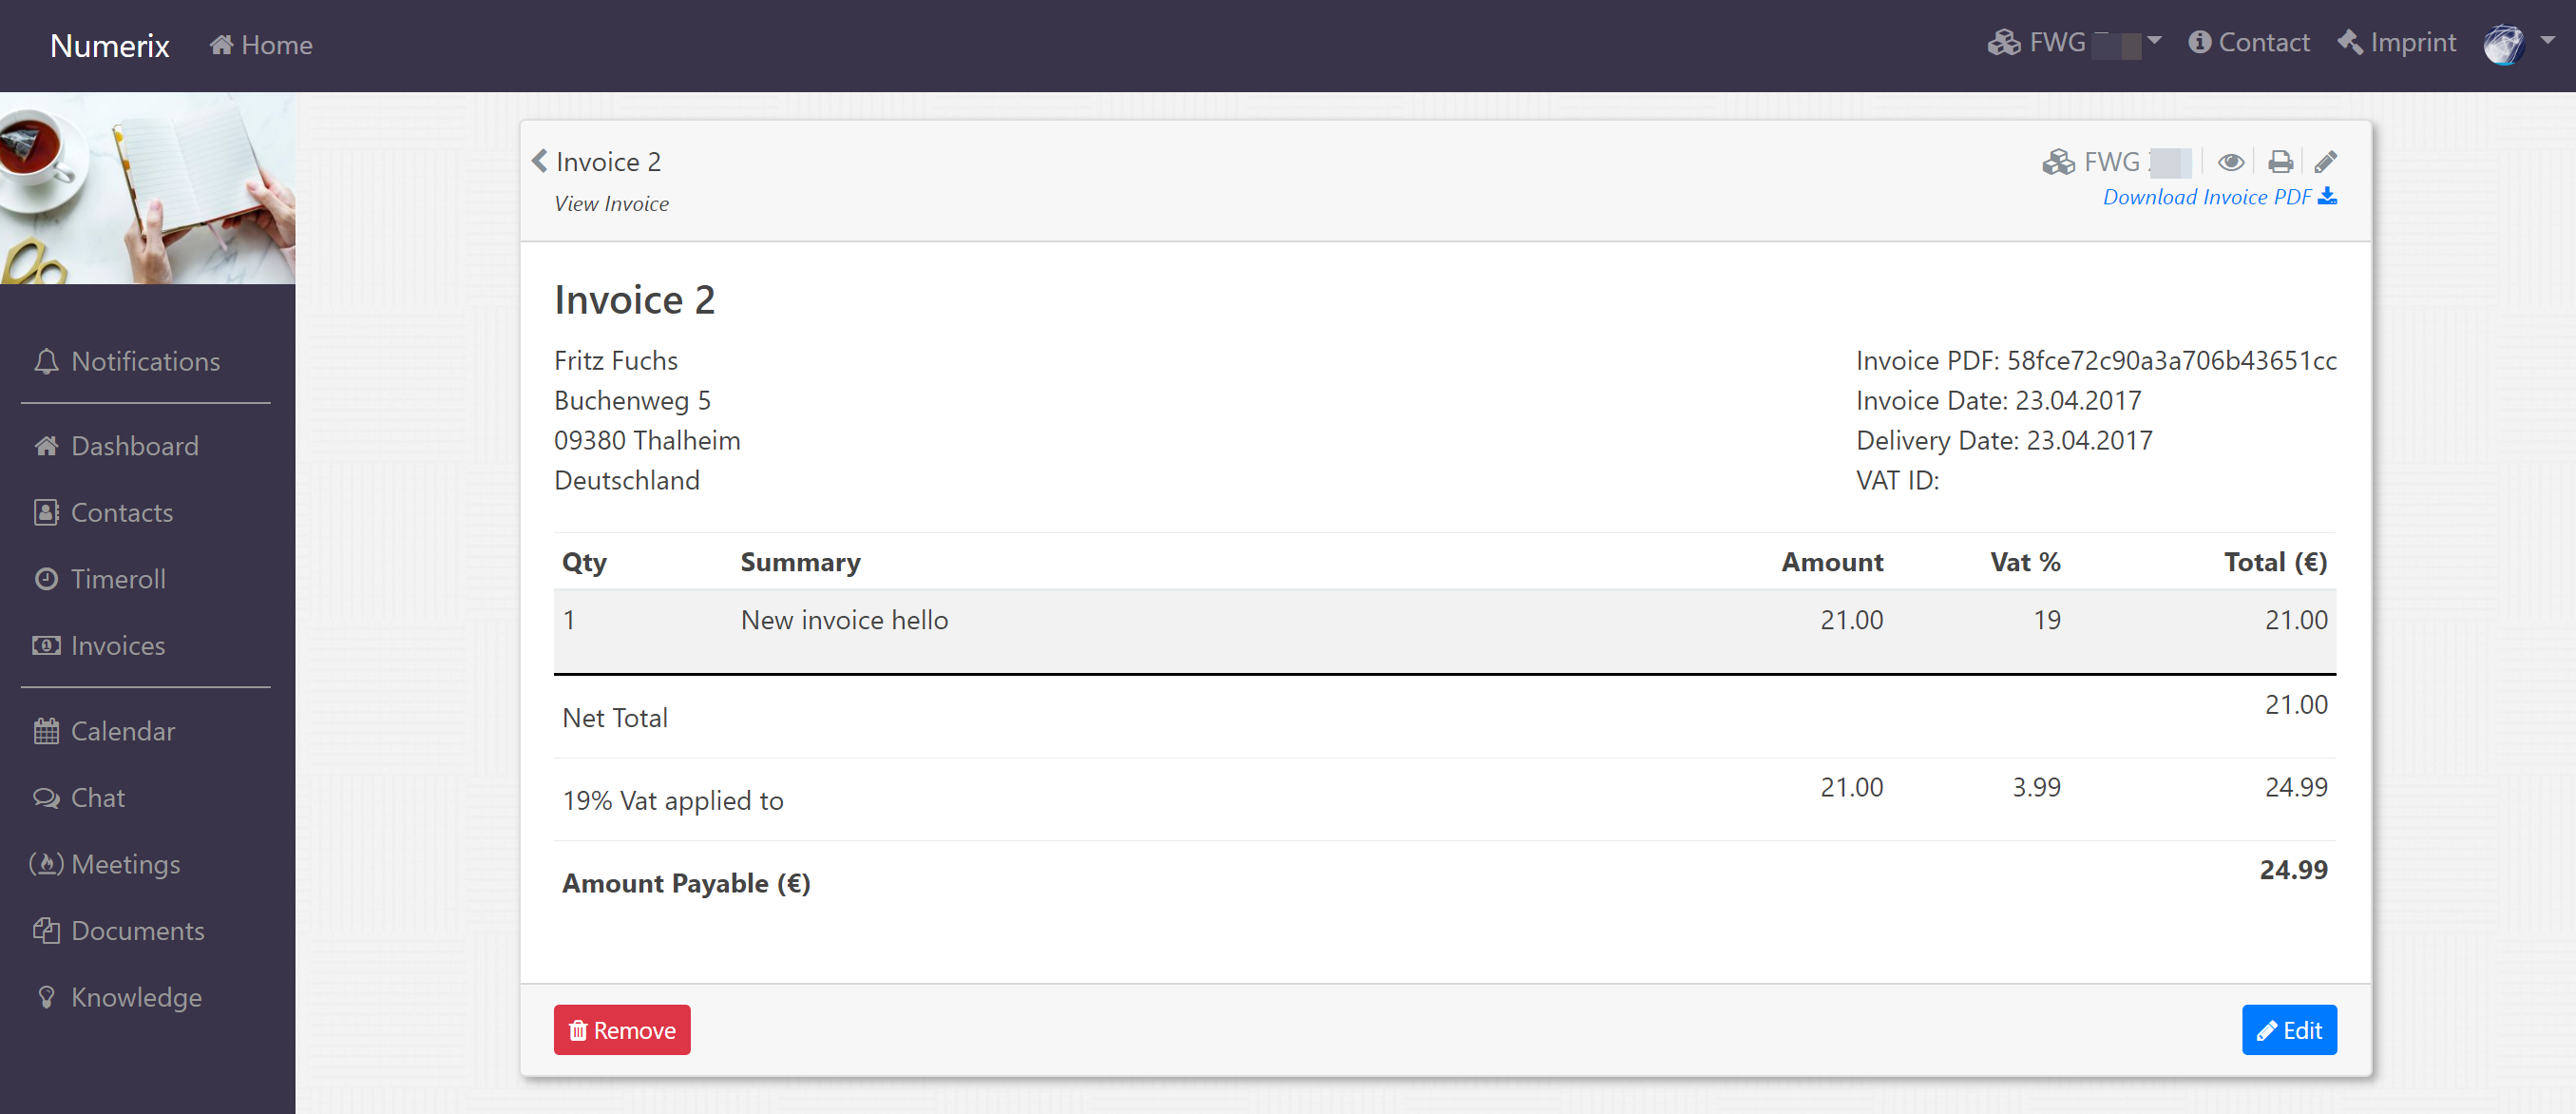Click the Amount Payable value 24.99
The image size is (2576, 1114).
coord(2293,869)
